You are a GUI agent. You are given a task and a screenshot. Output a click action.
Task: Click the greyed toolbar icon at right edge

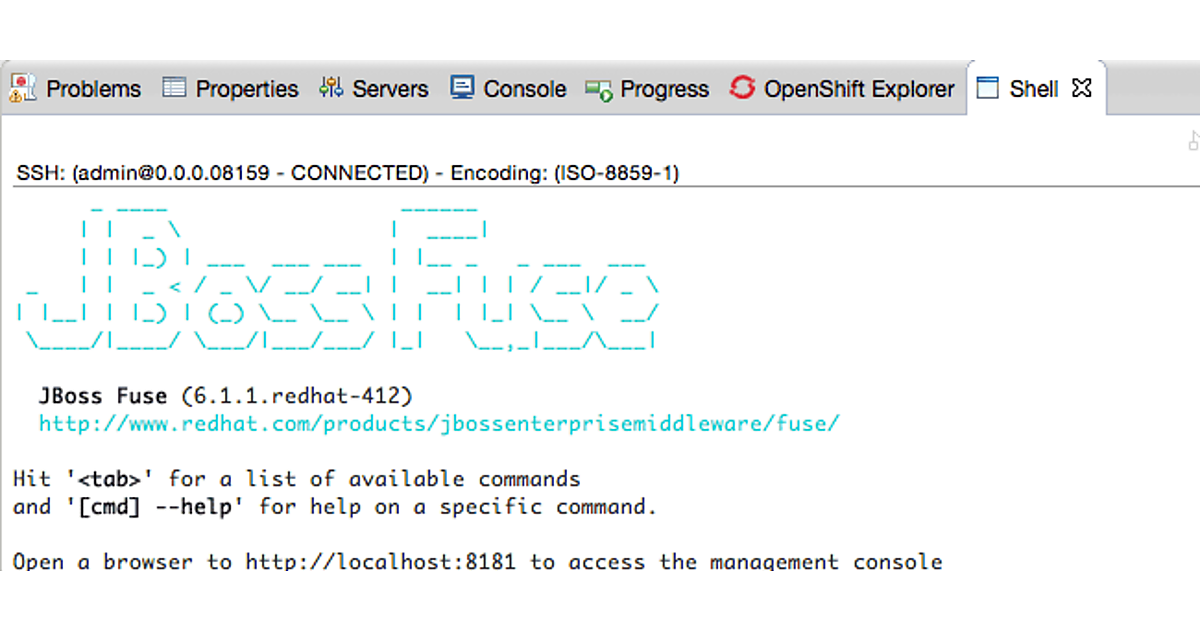[1194, 141]
